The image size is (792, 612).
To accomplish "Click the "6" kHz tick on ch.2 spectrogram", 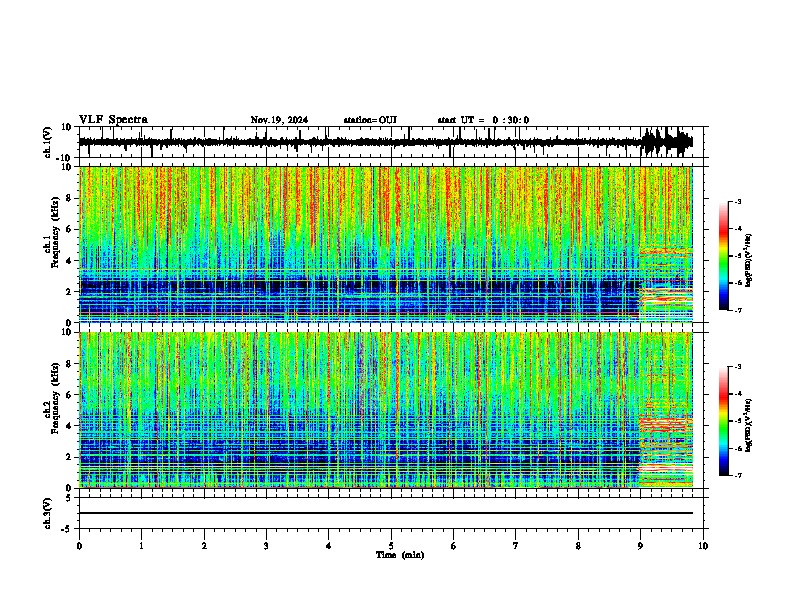I will click(x=69, y=395).
